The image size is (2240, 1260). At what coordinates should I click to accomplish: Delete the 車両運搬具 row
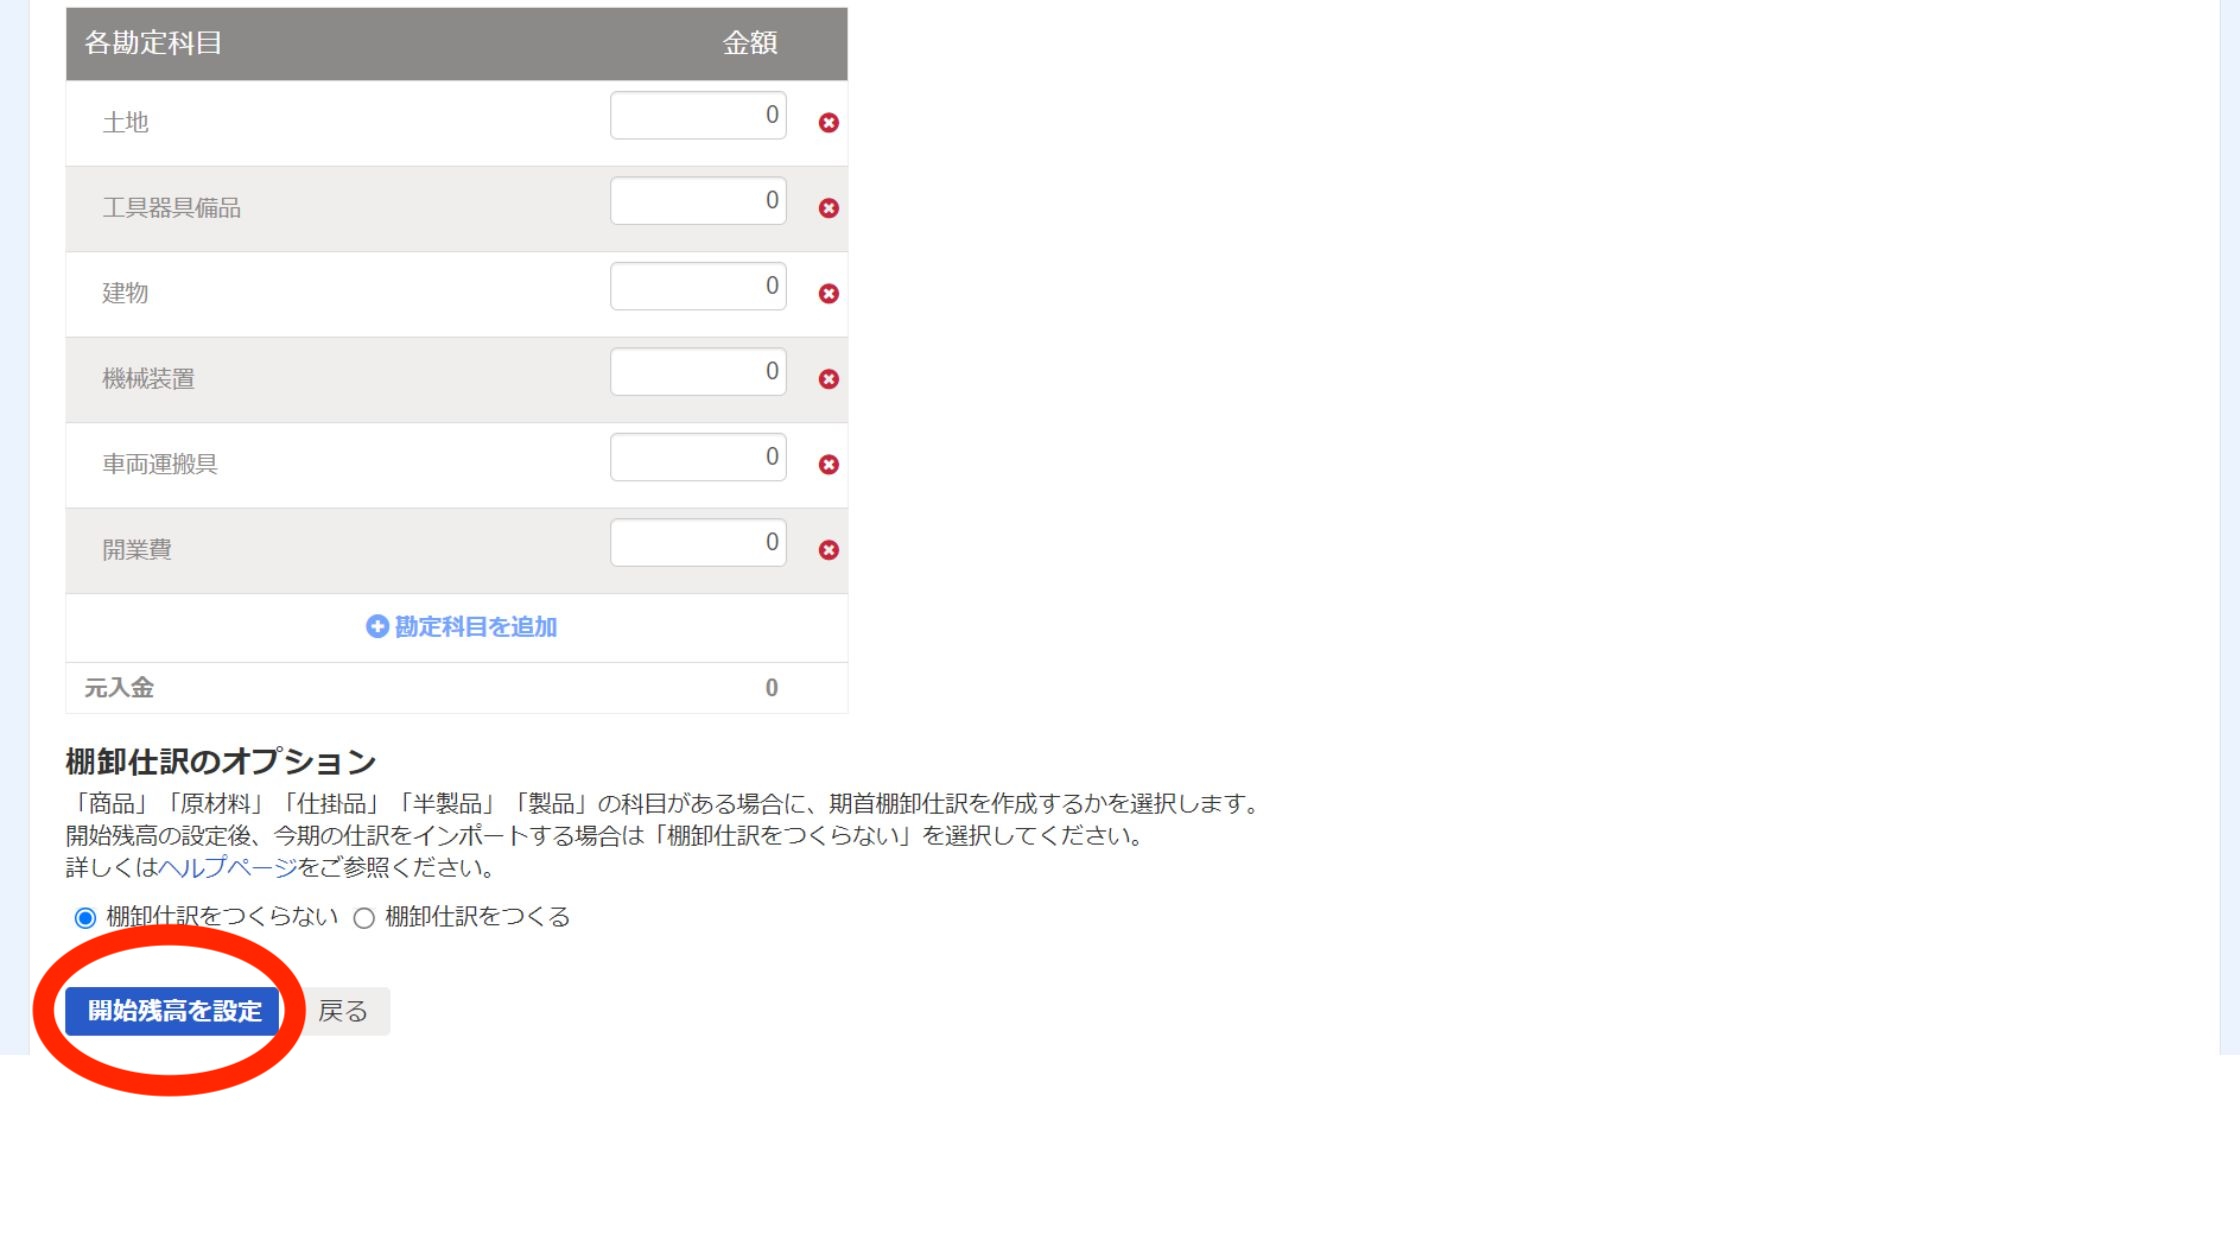coord(828,464)
